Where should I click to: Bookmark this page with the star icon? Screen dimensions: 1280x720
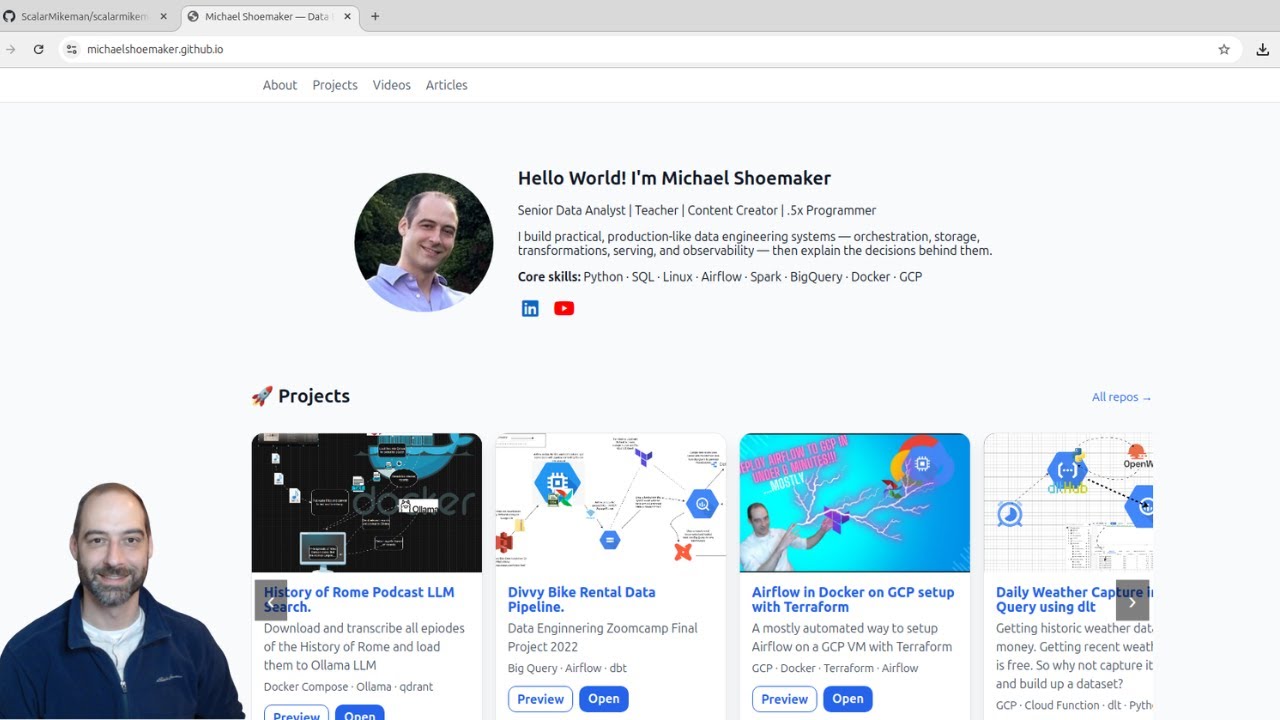(1224, 49)
